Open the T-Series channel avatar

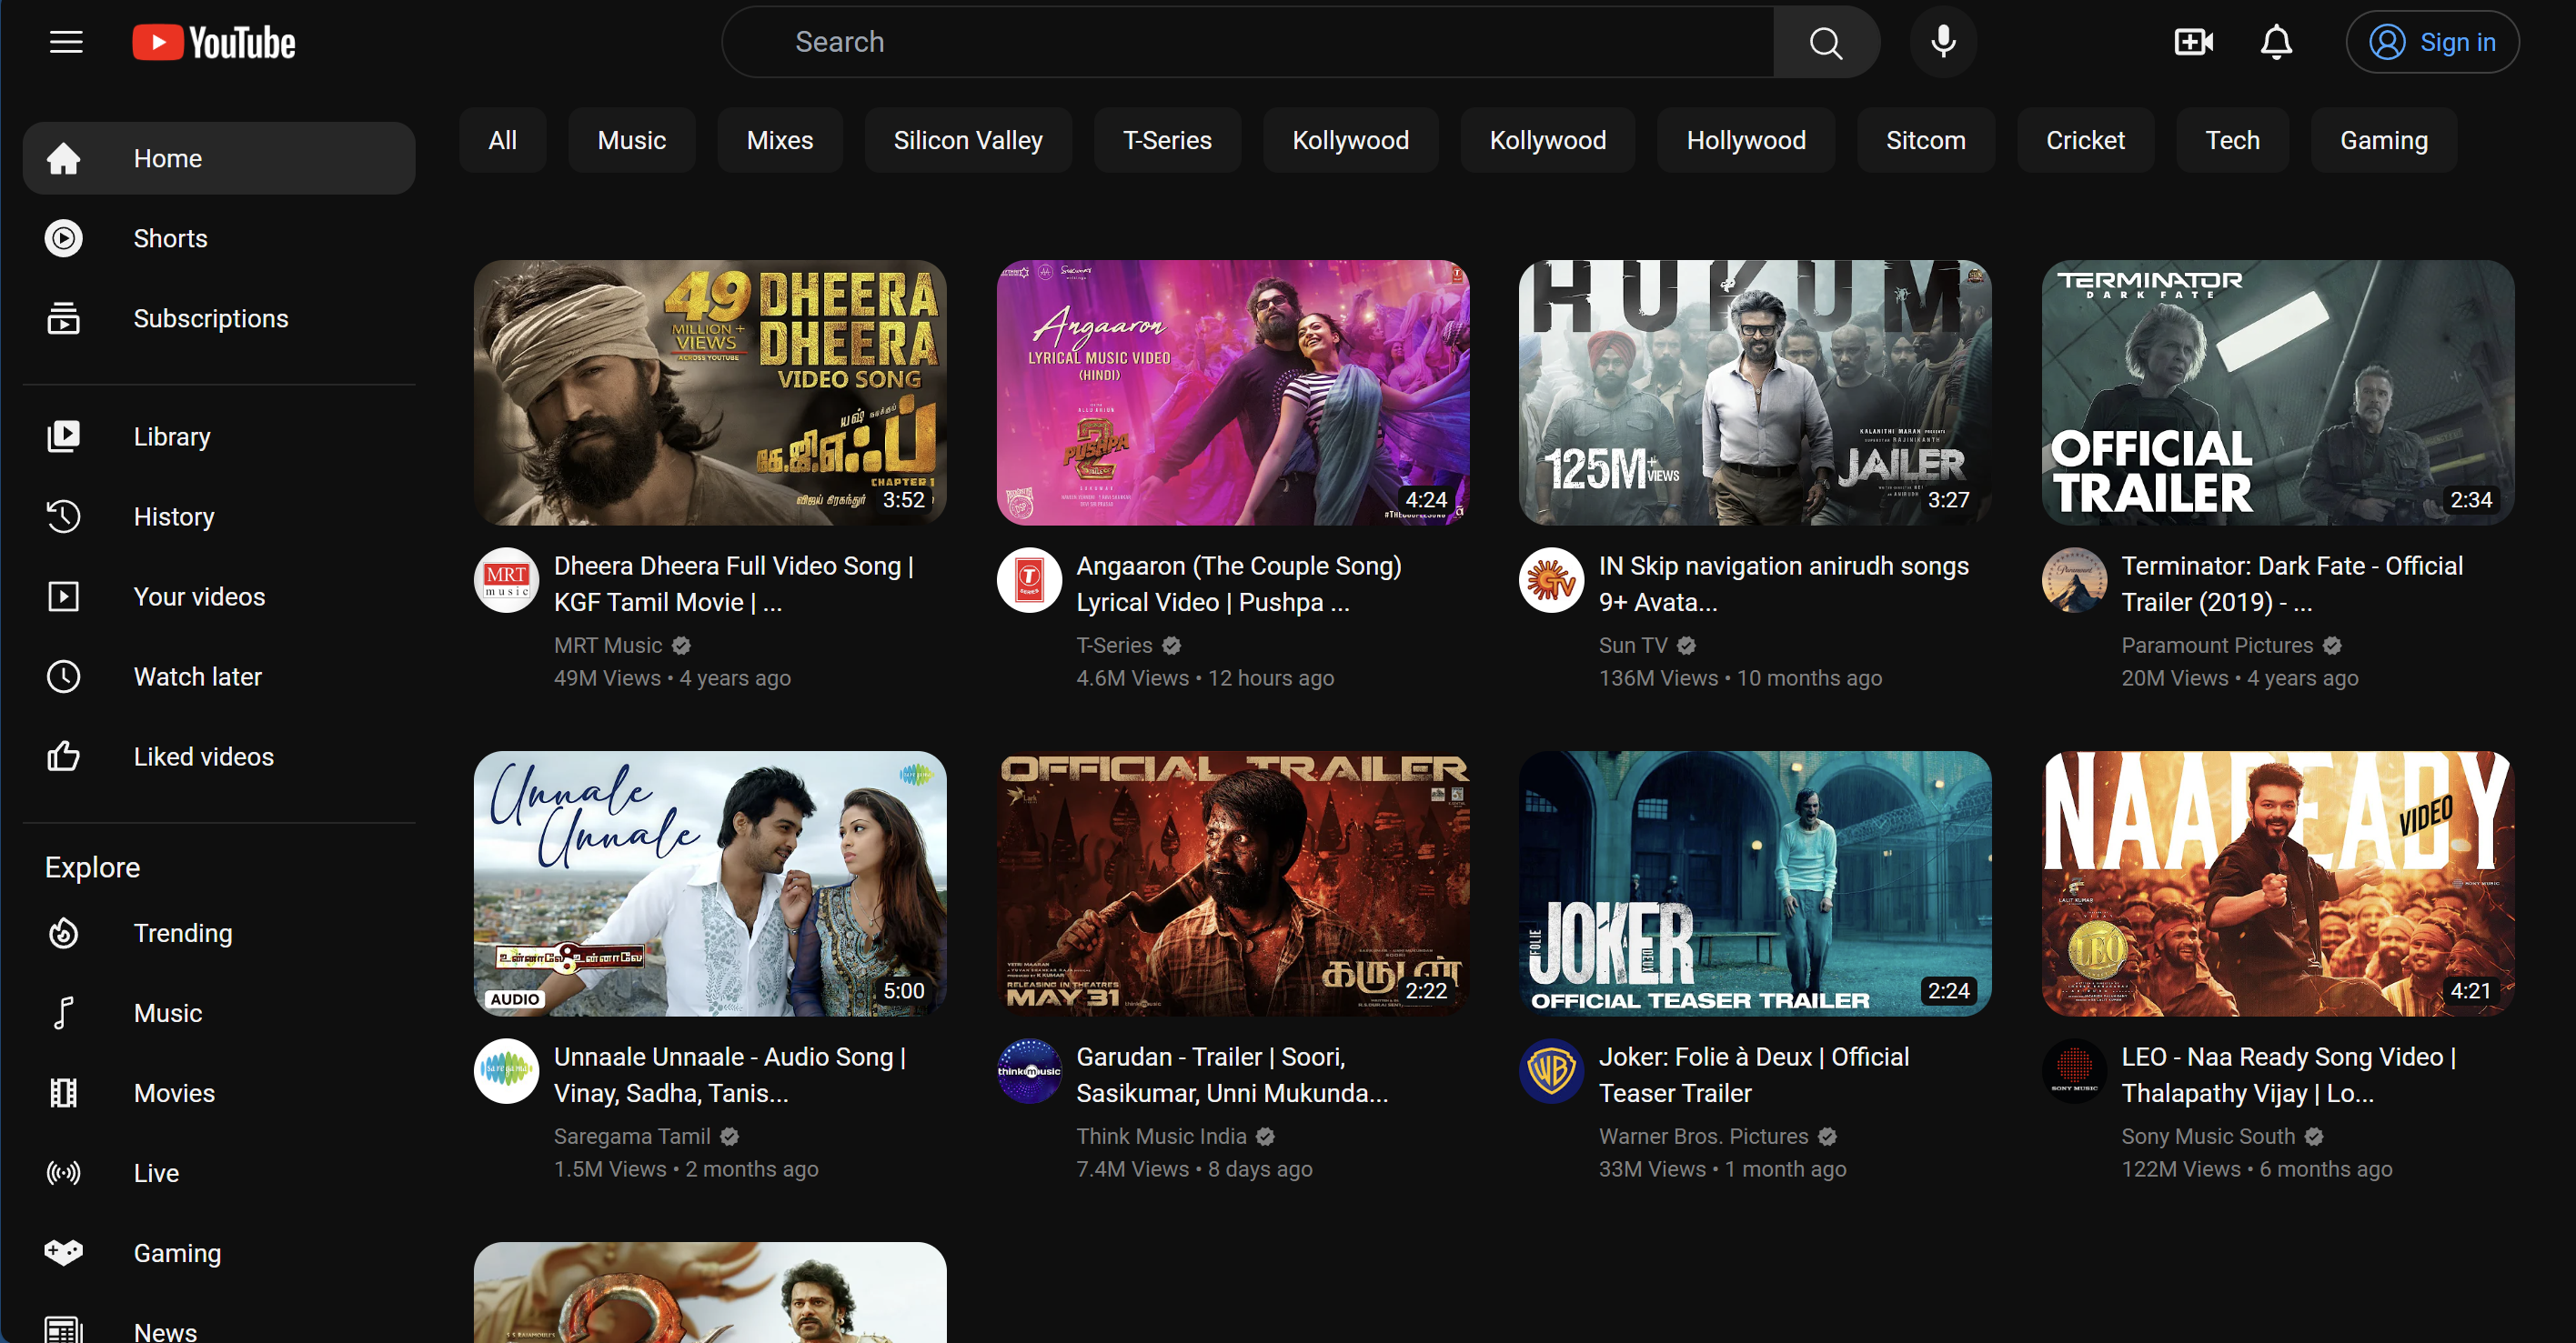tap(1029, 580)
